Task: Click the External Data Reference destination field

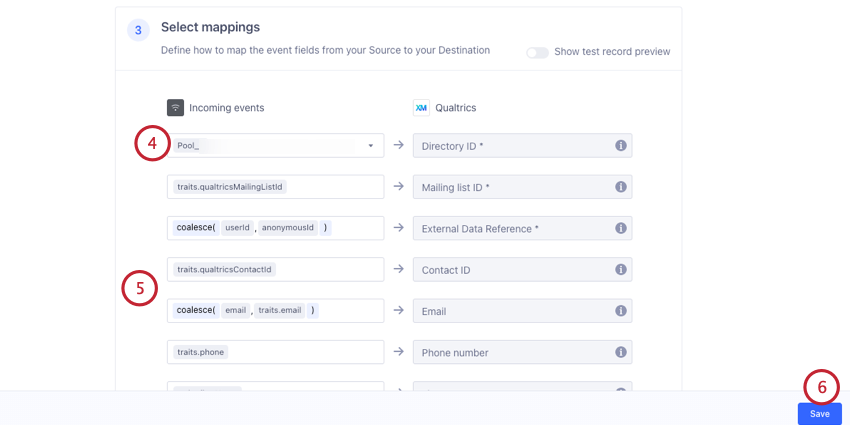Action: pos(510,228)
